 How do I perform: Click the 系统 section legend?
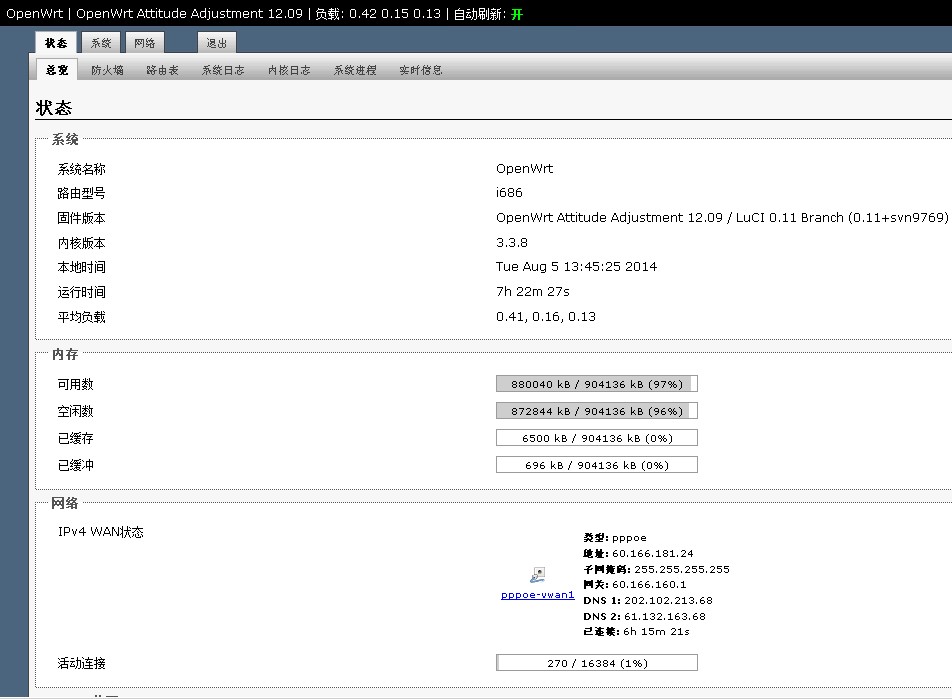[65, 139]
